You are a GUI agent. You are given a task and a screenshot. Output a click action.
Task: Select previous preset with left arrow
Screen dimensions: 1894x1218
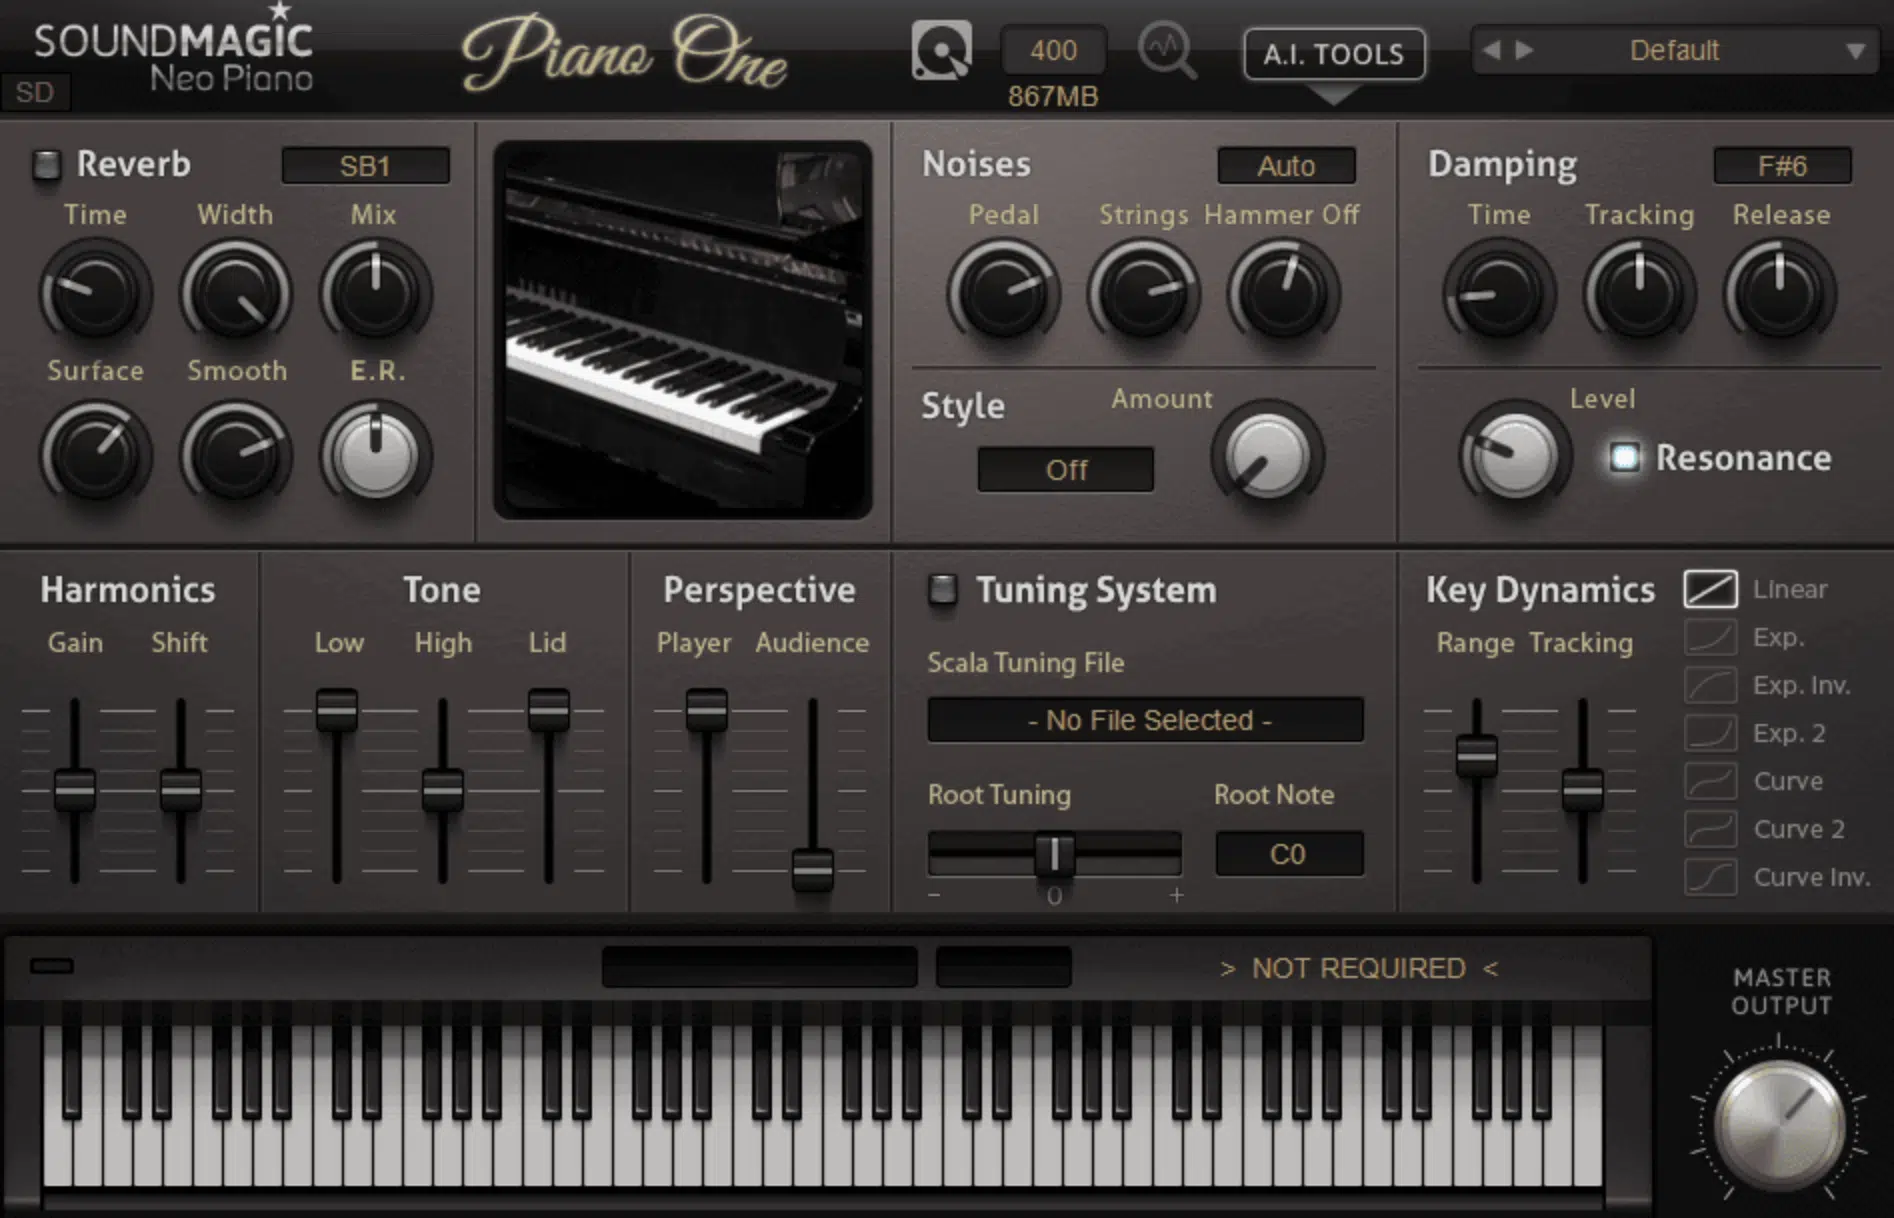[x=1491, y=50]
